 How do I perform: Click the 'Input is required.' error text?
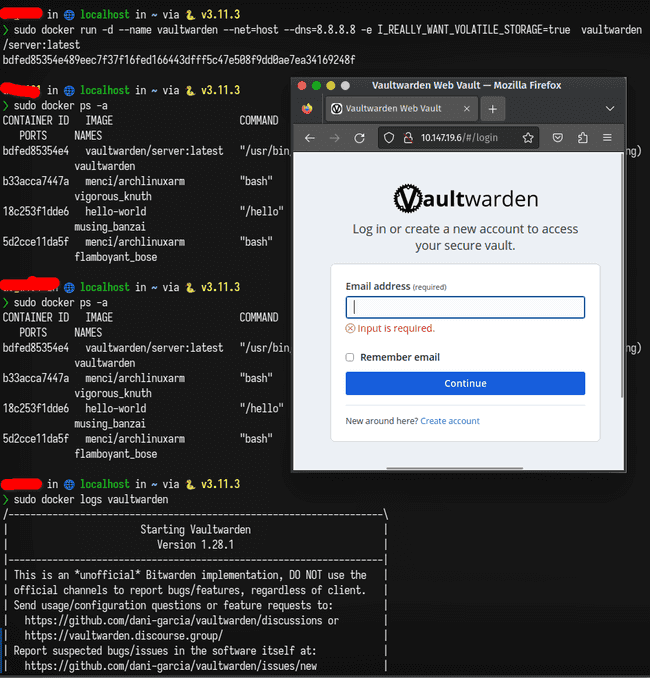(x=396, y=329)
